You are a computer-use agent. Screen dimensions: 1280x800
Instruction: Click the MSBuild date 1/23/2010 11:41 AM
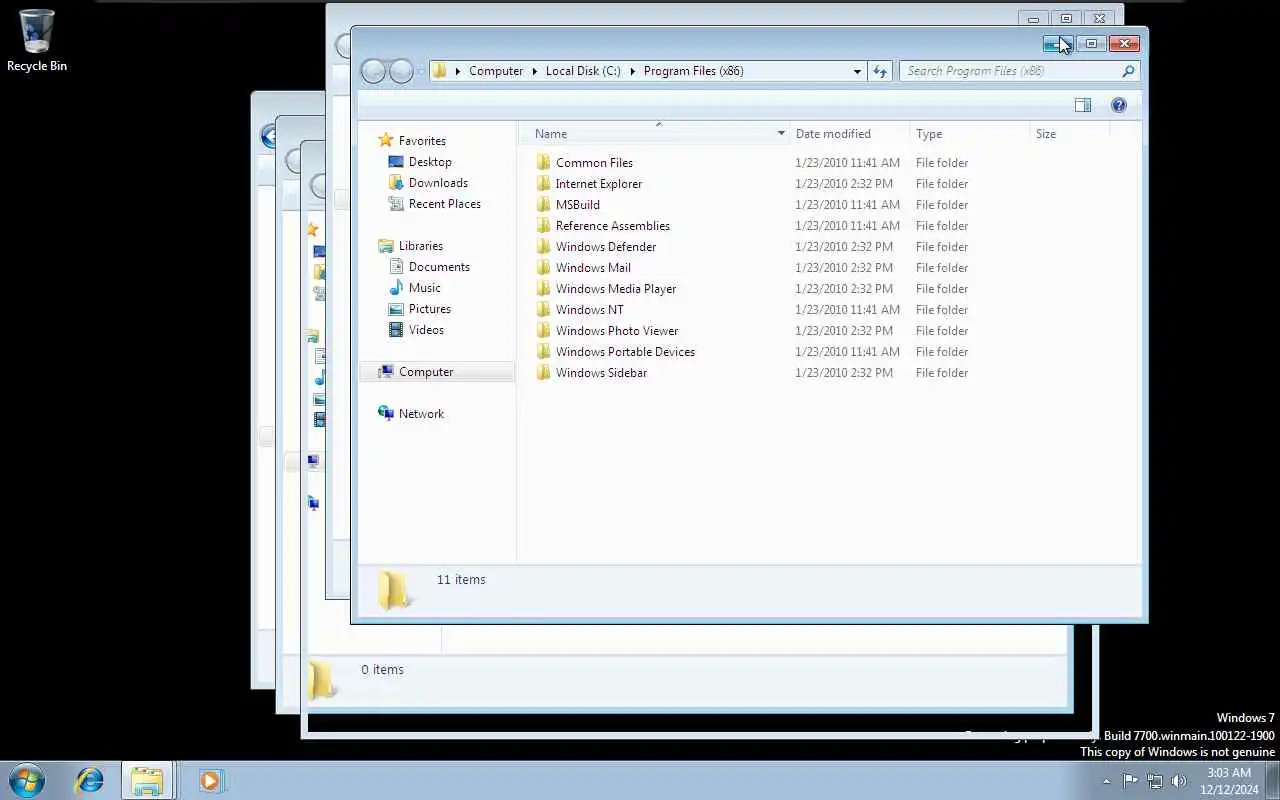click(x=847, y=204)
